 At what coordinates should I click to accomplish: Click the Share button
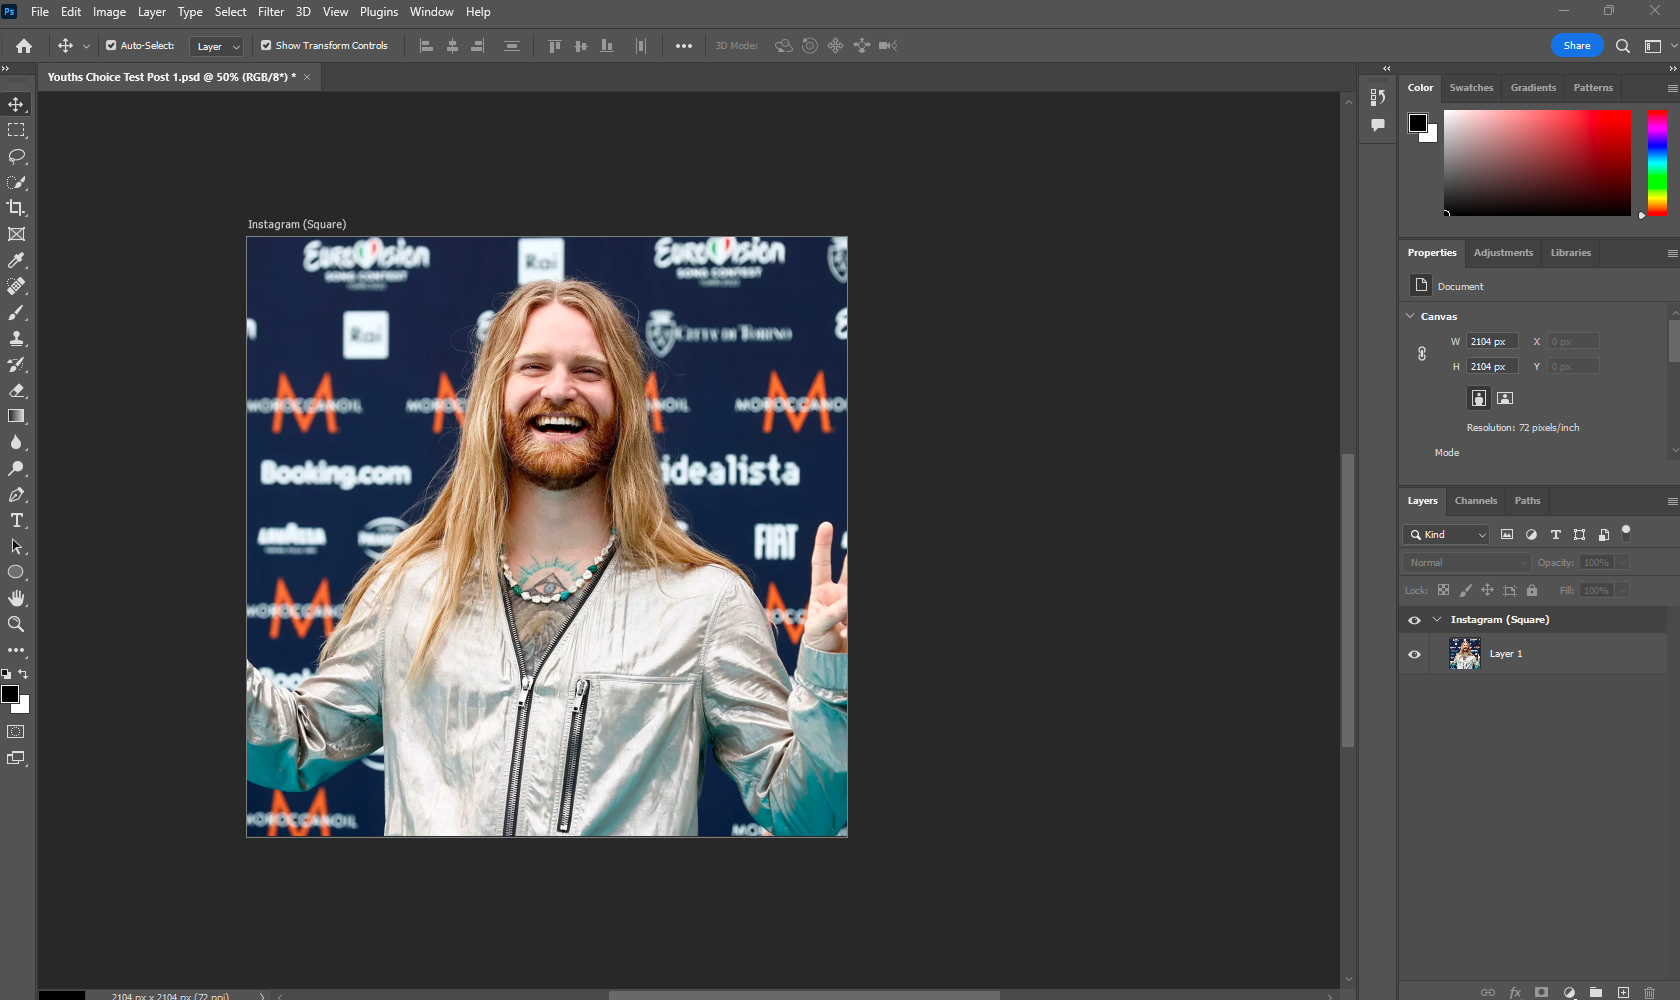(x=1576, y=45)
